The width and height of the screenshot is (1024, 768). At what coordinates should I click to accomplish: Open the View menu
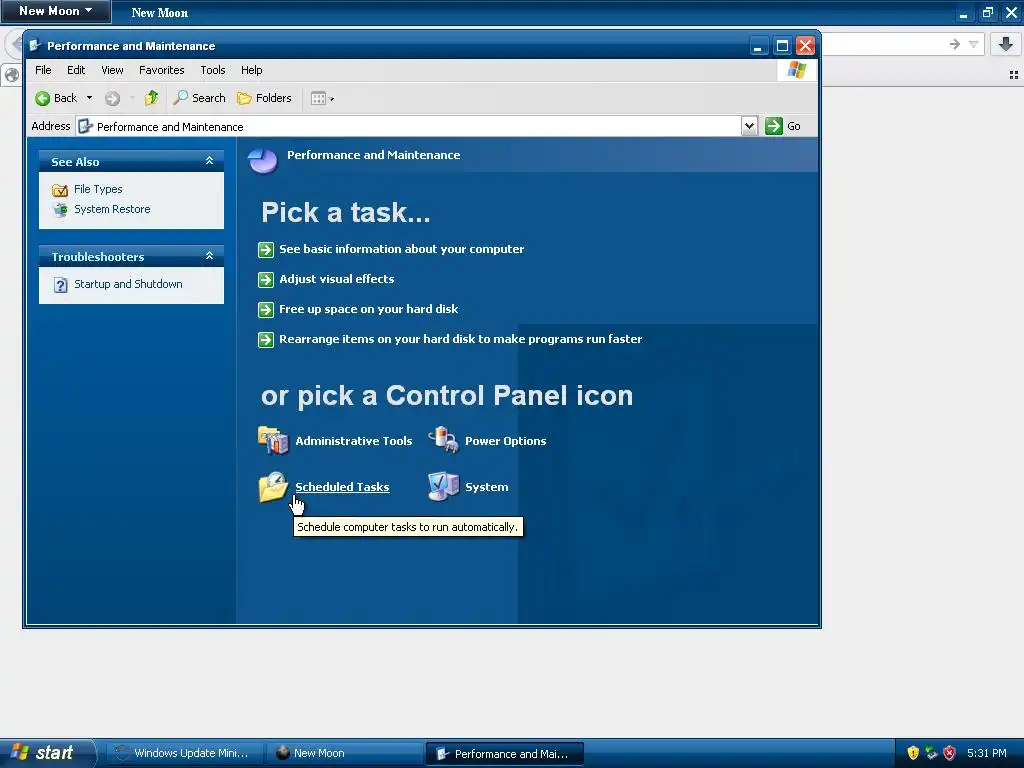(x=112, y=70)
